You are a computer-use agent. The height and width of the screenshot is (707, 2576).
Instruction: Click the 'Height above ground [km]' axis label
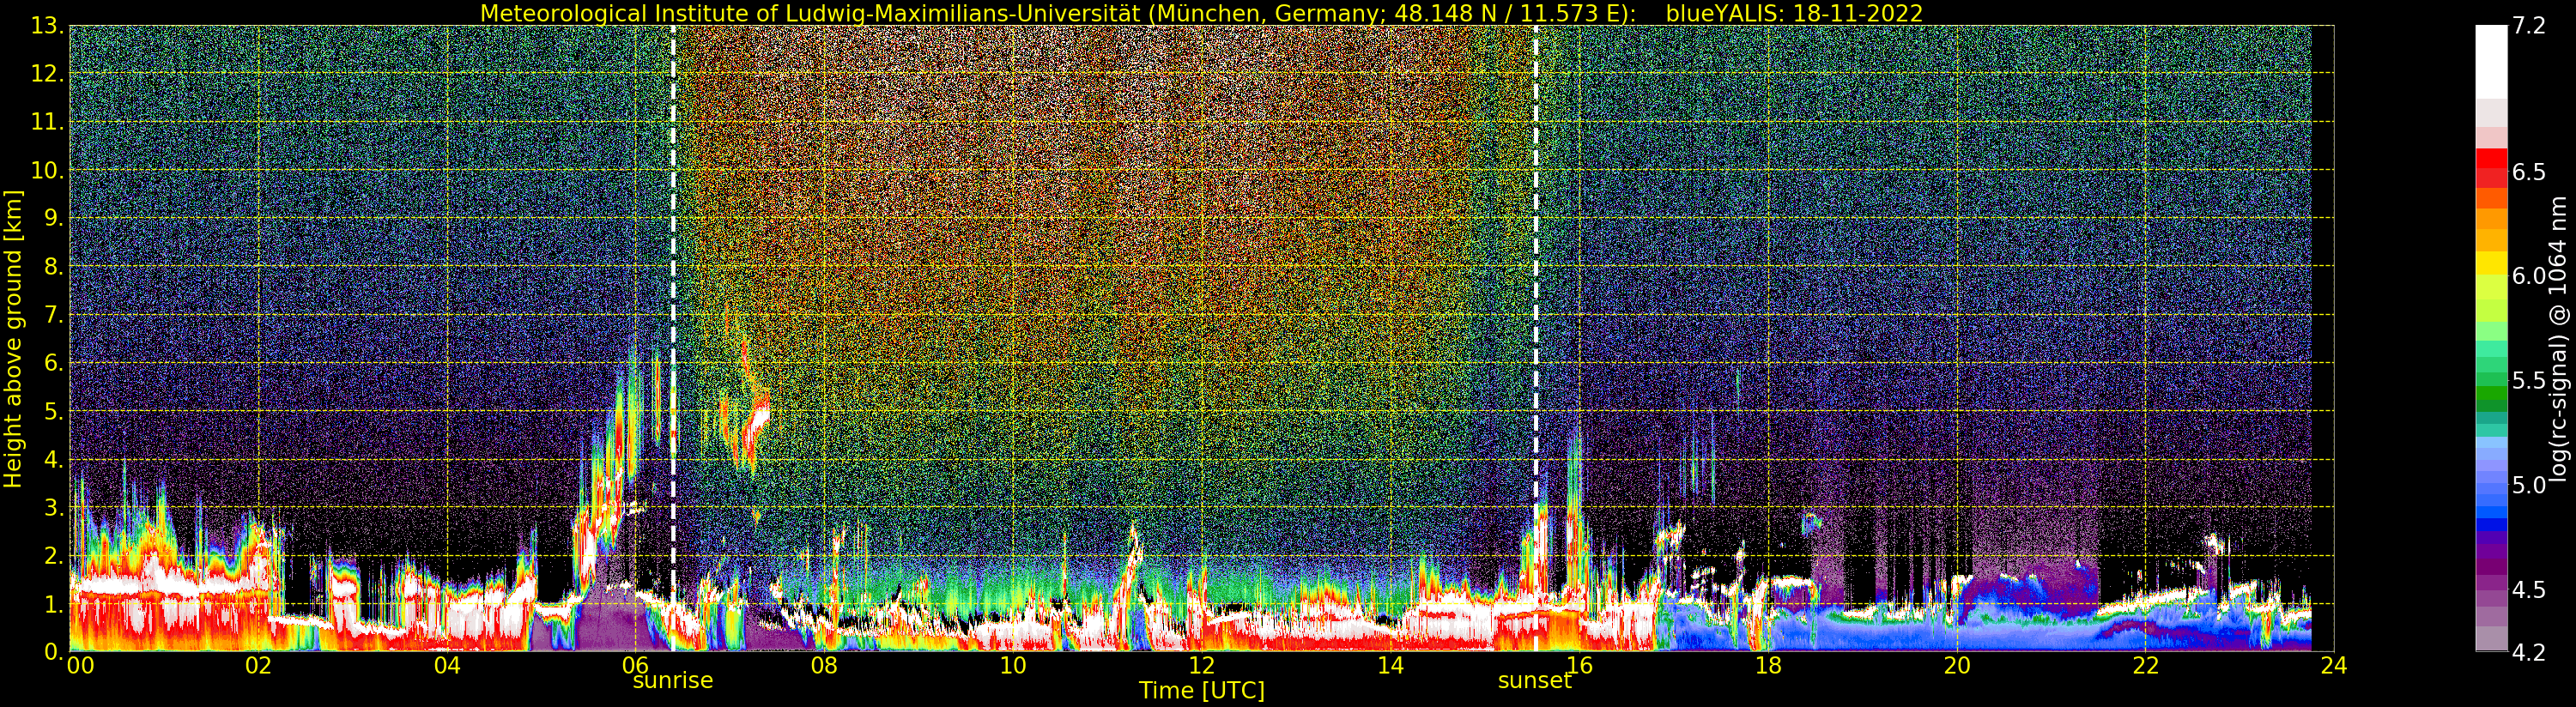[x=13, y=339]
